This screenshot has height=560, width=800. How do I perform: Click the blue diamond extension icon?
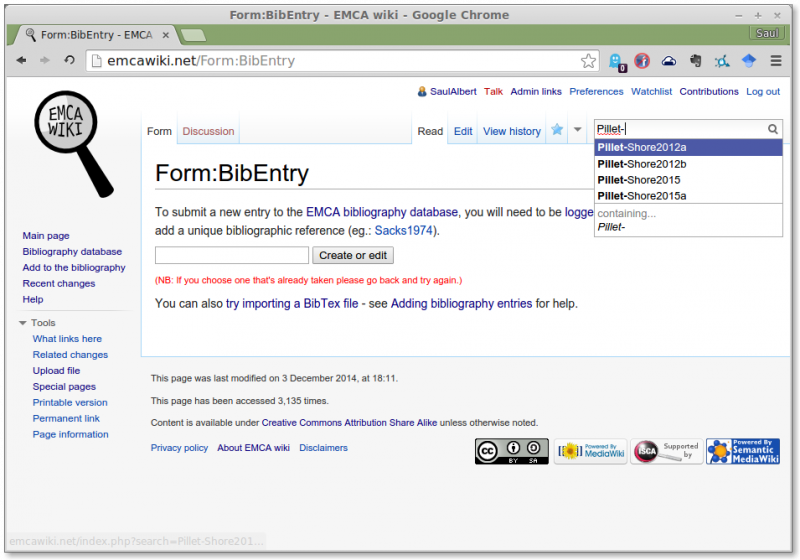point(748,61)
